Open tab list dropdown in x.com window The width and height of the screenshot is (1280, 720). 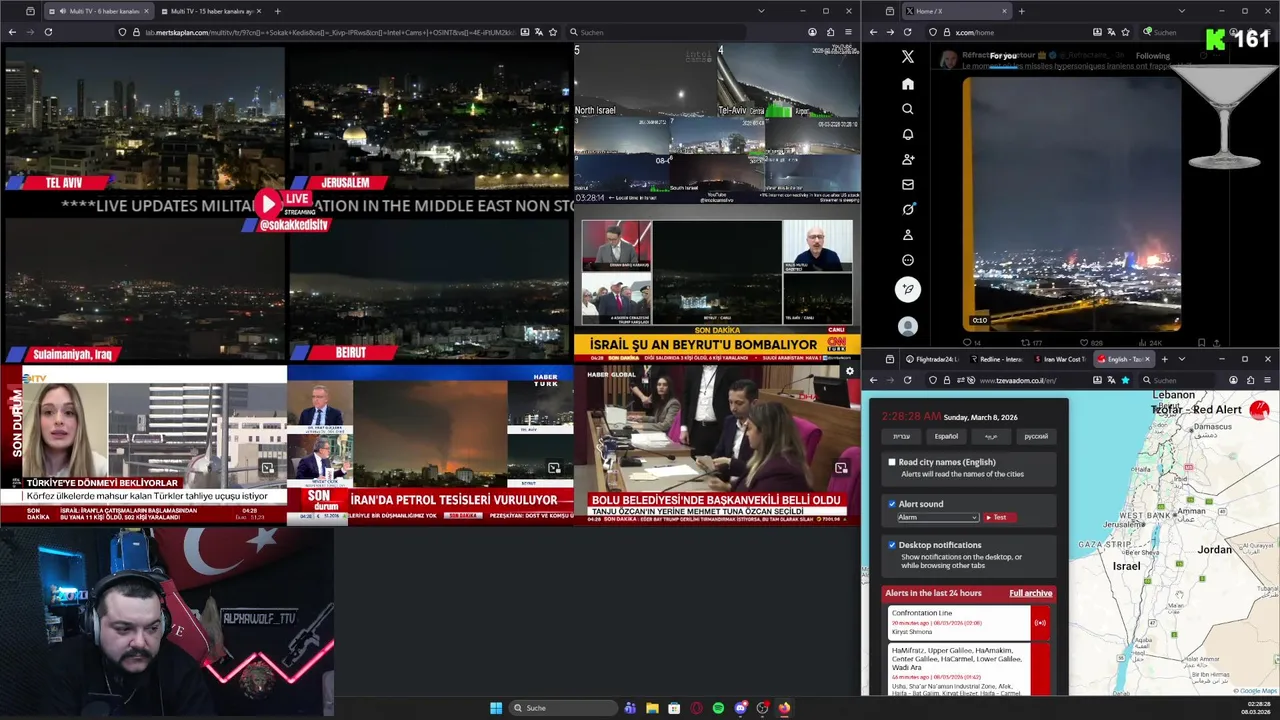click(x=1181, y=11)
